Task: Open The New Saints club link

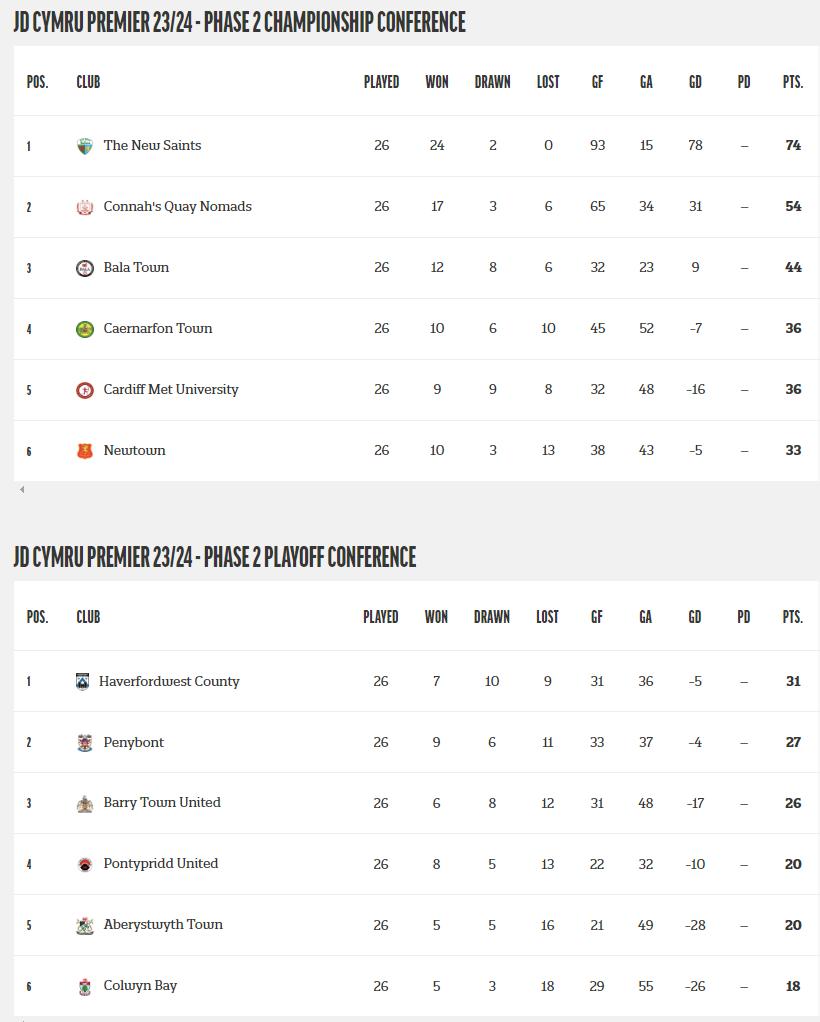Action: 152,146
